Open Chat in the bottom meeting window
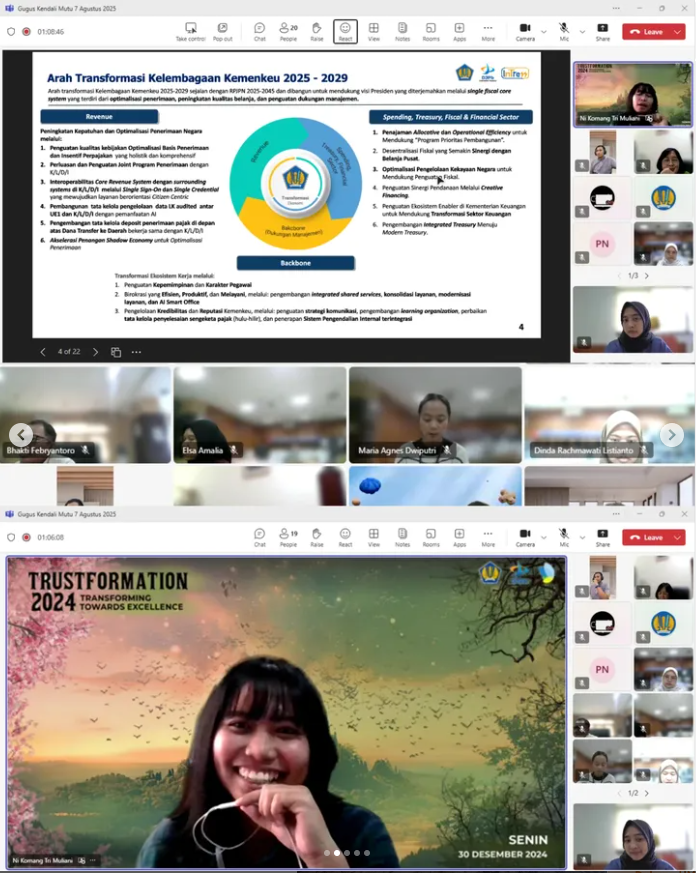The image size is (696, 873). tap(259, 537)
